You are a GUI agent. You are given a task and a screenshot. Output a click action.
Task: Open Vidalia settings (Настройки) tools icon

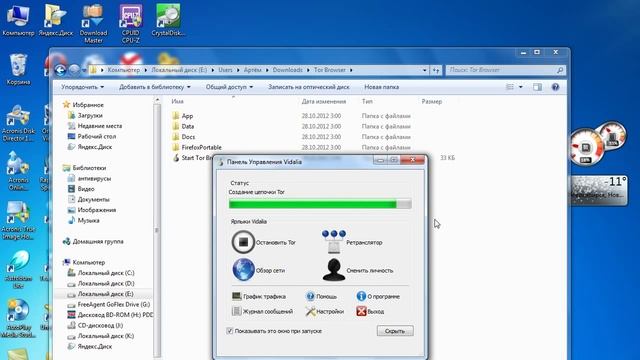tap(310, 311)
